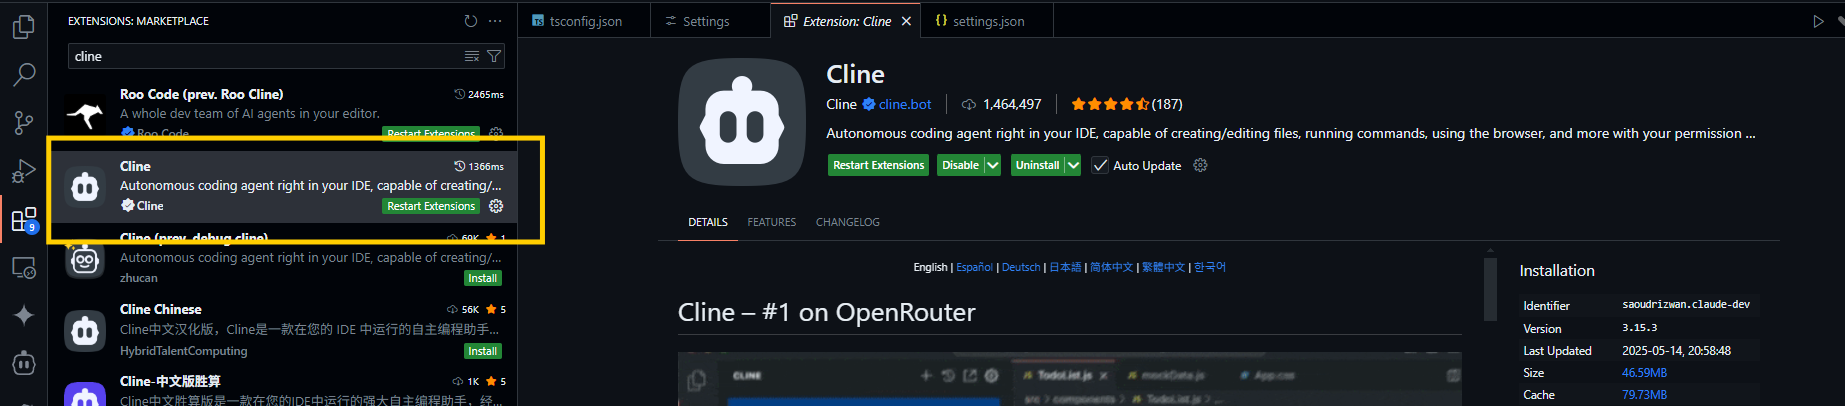Open the Search view in activity bar

click(24, 74)
